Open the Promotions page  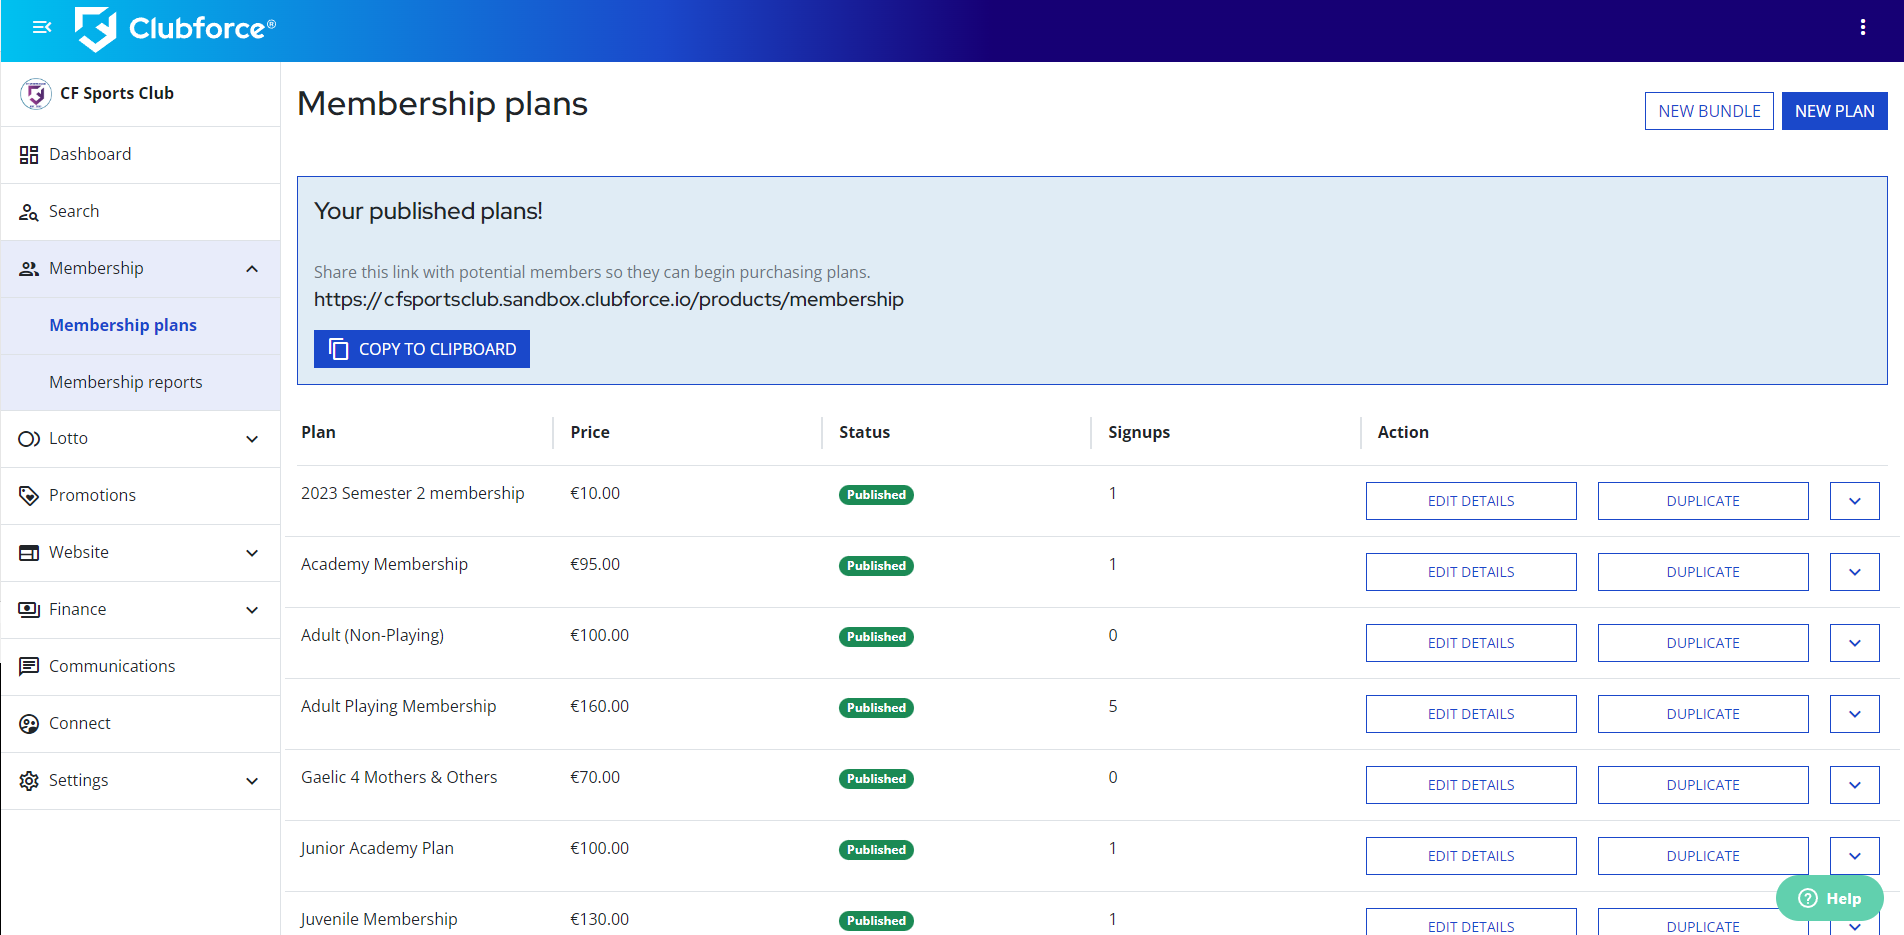pyautogui.click(x=141, y=496)
